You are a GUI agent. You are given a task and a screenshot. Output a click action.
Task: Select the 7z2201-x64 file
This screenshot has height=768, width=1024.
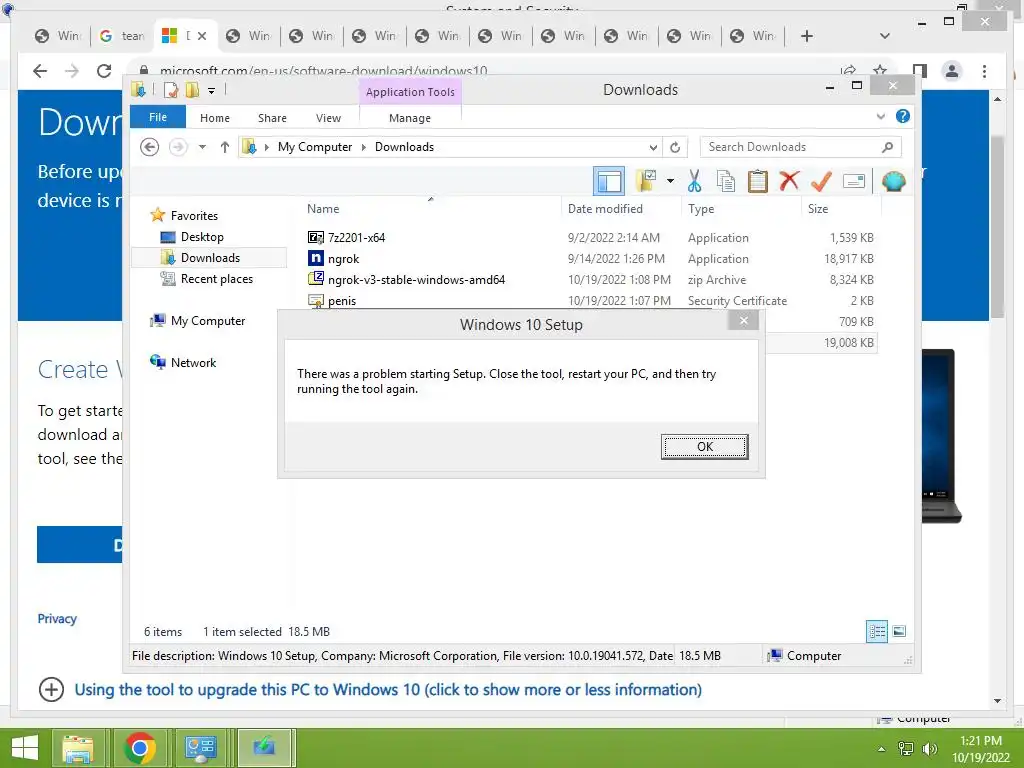[x=356, y=238]
